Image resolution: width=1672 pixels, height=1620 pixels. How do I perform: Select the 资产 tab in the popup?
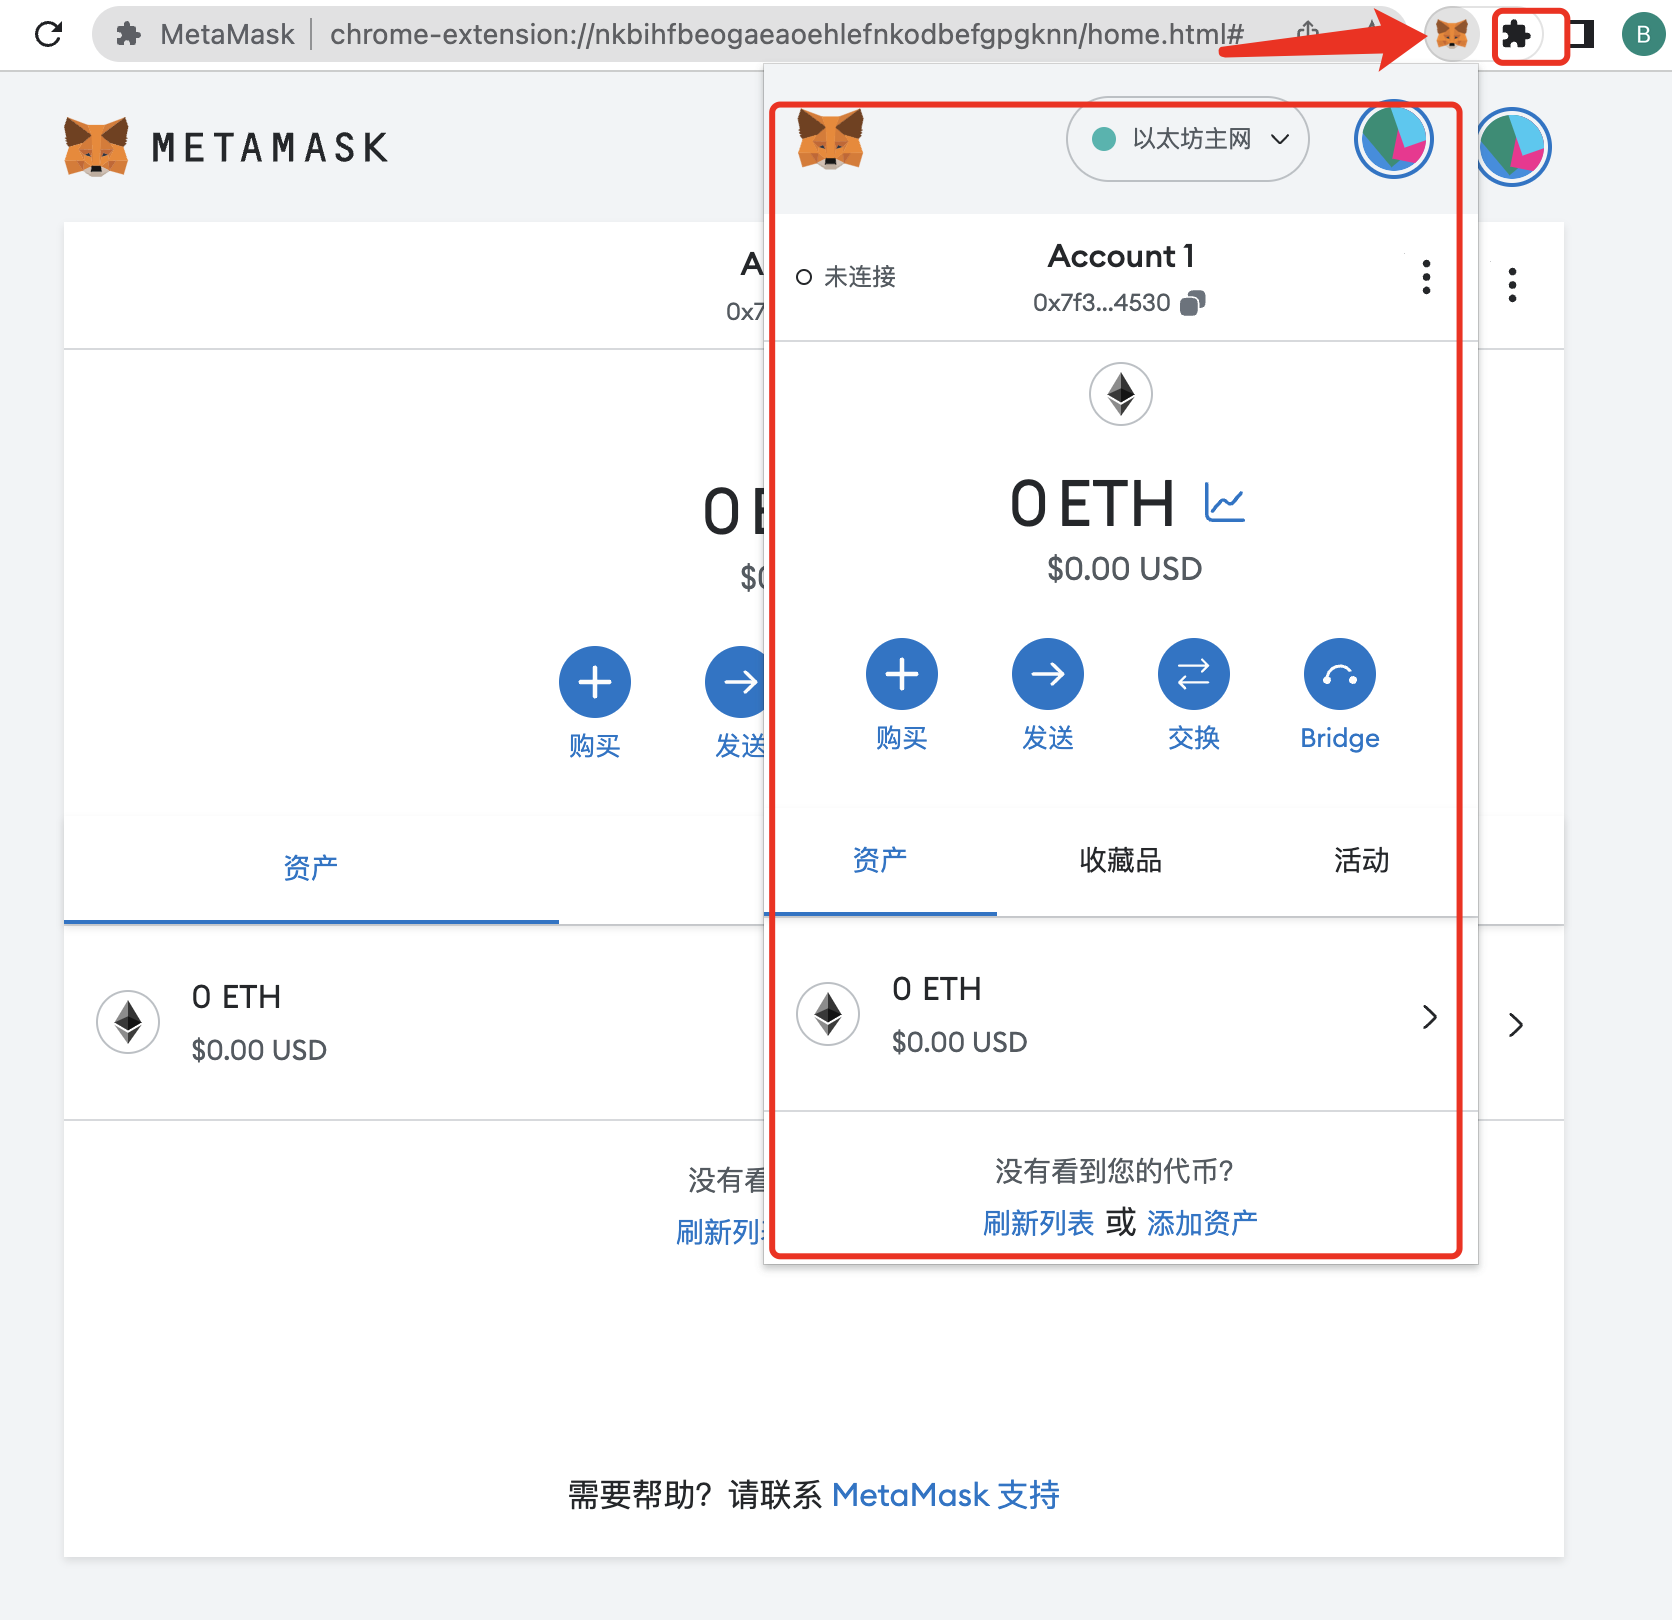click(x=880, y=860)
